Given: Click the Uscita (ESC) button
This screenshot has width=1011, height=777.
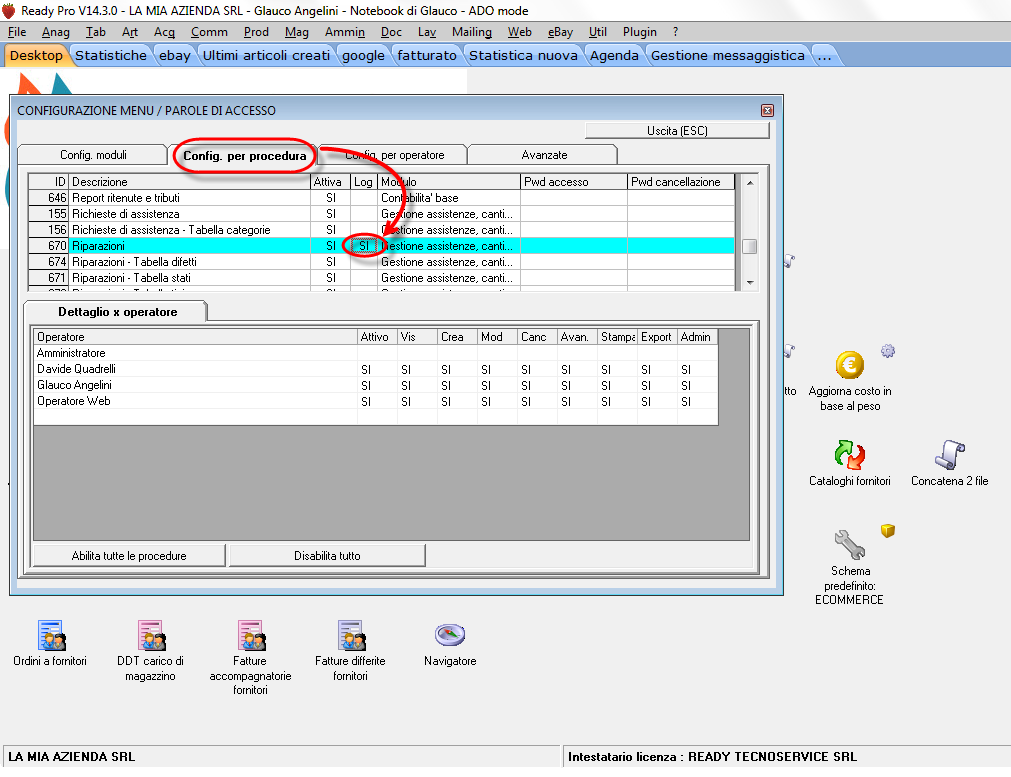Looking at the screenshot, I should click(677, 130).
